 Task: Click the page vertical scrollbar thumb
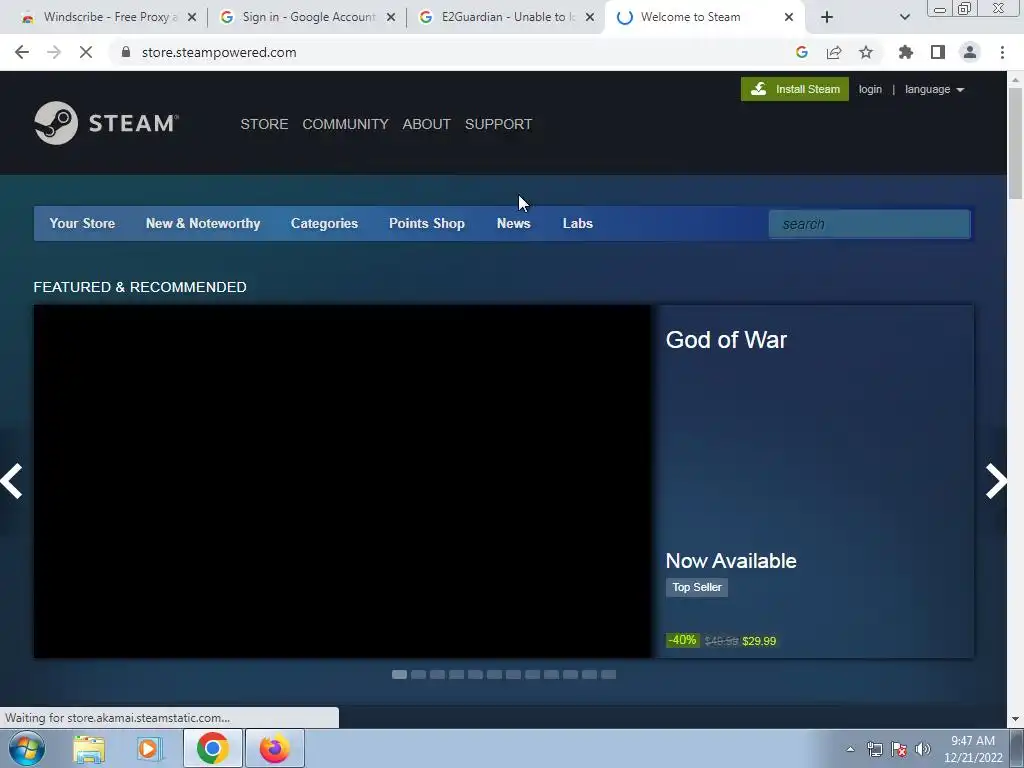1015,143
